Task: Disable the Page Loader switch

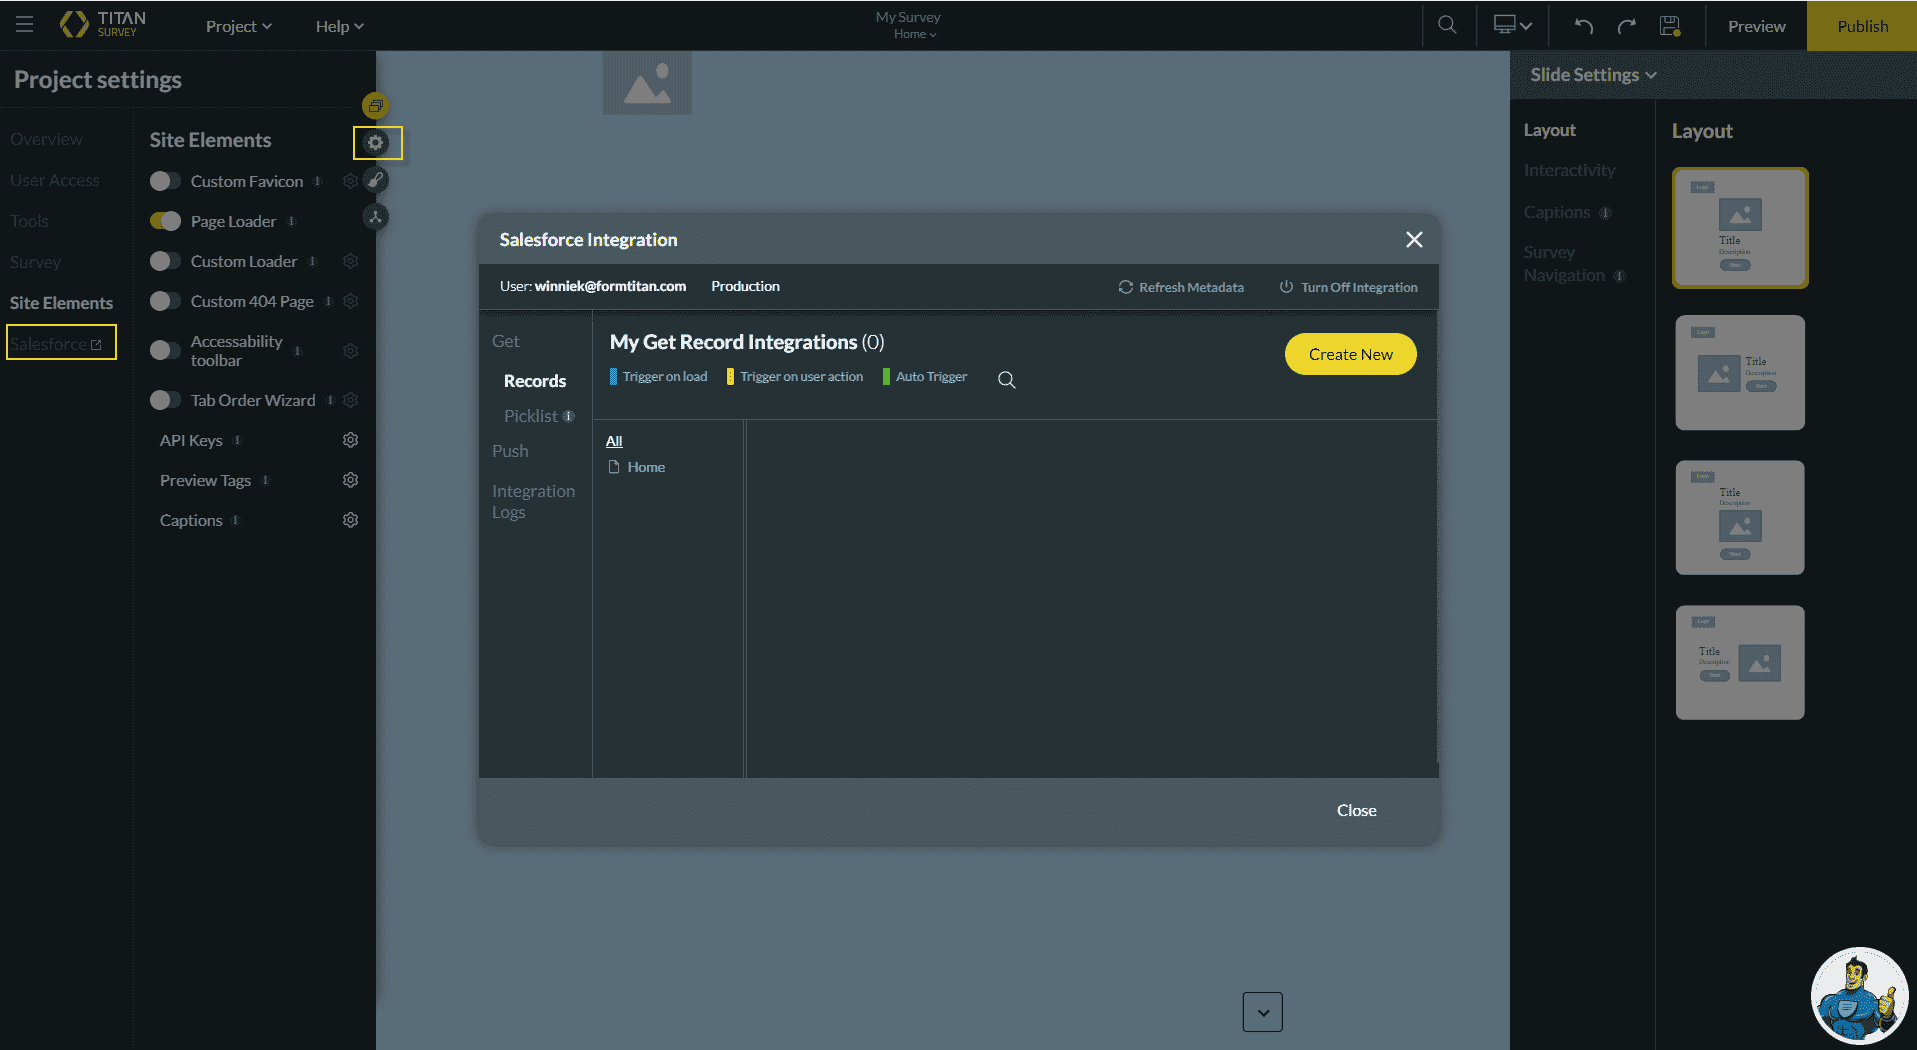Action: tap(165, 221)
